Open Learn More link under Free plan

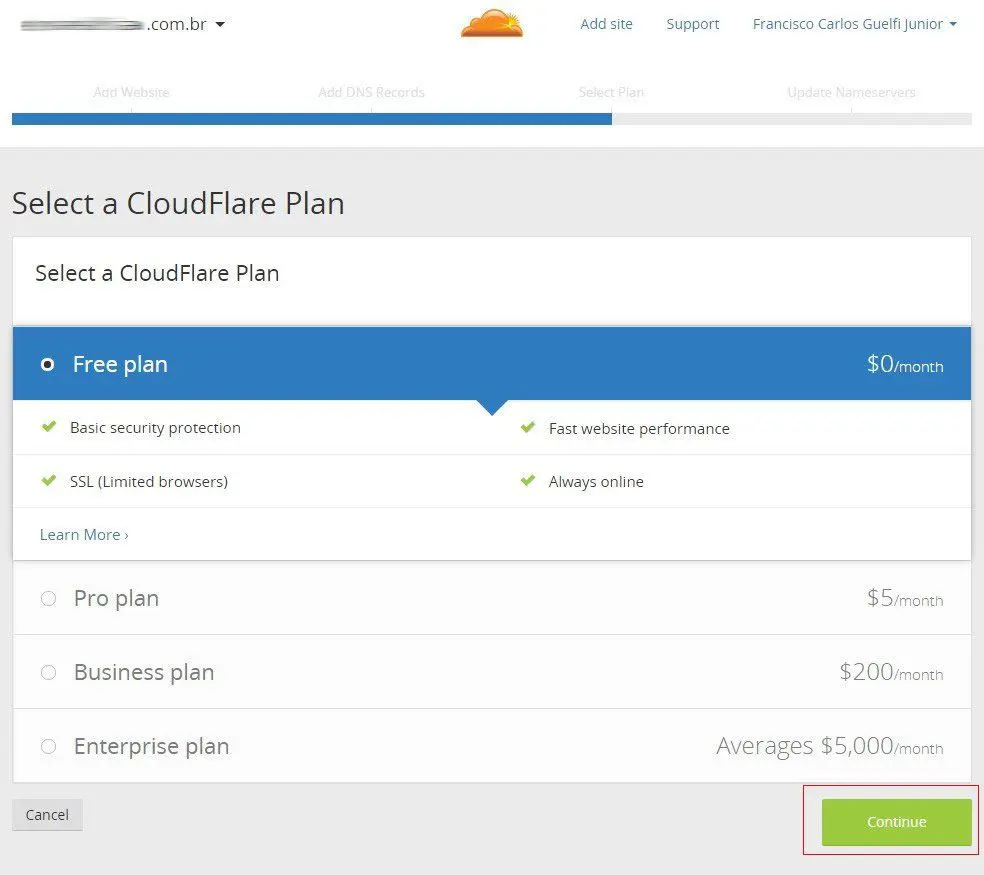(84, 535)
